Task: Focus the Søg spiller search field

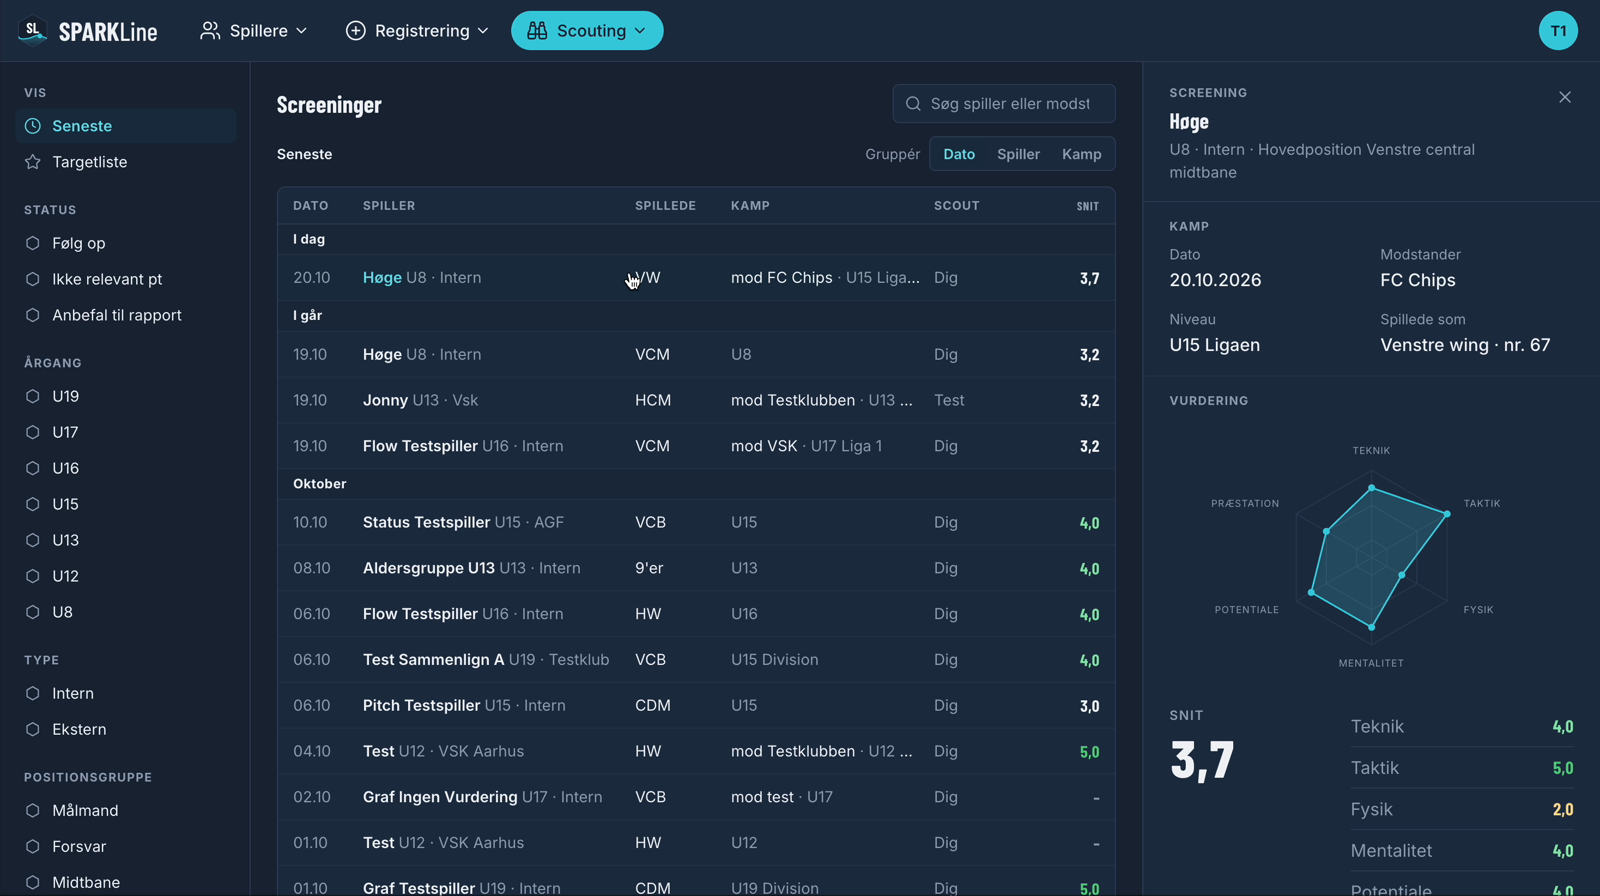Action: pos(1004,104)
